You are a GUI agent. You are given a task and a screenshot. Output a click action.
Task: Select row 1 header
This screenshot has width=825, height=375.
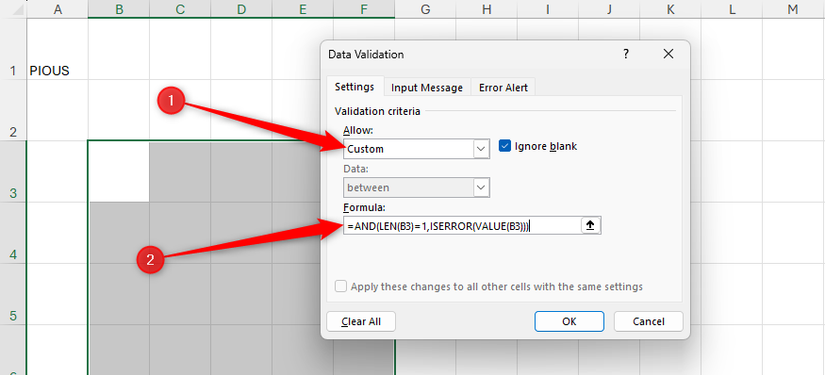coord(13,49)
